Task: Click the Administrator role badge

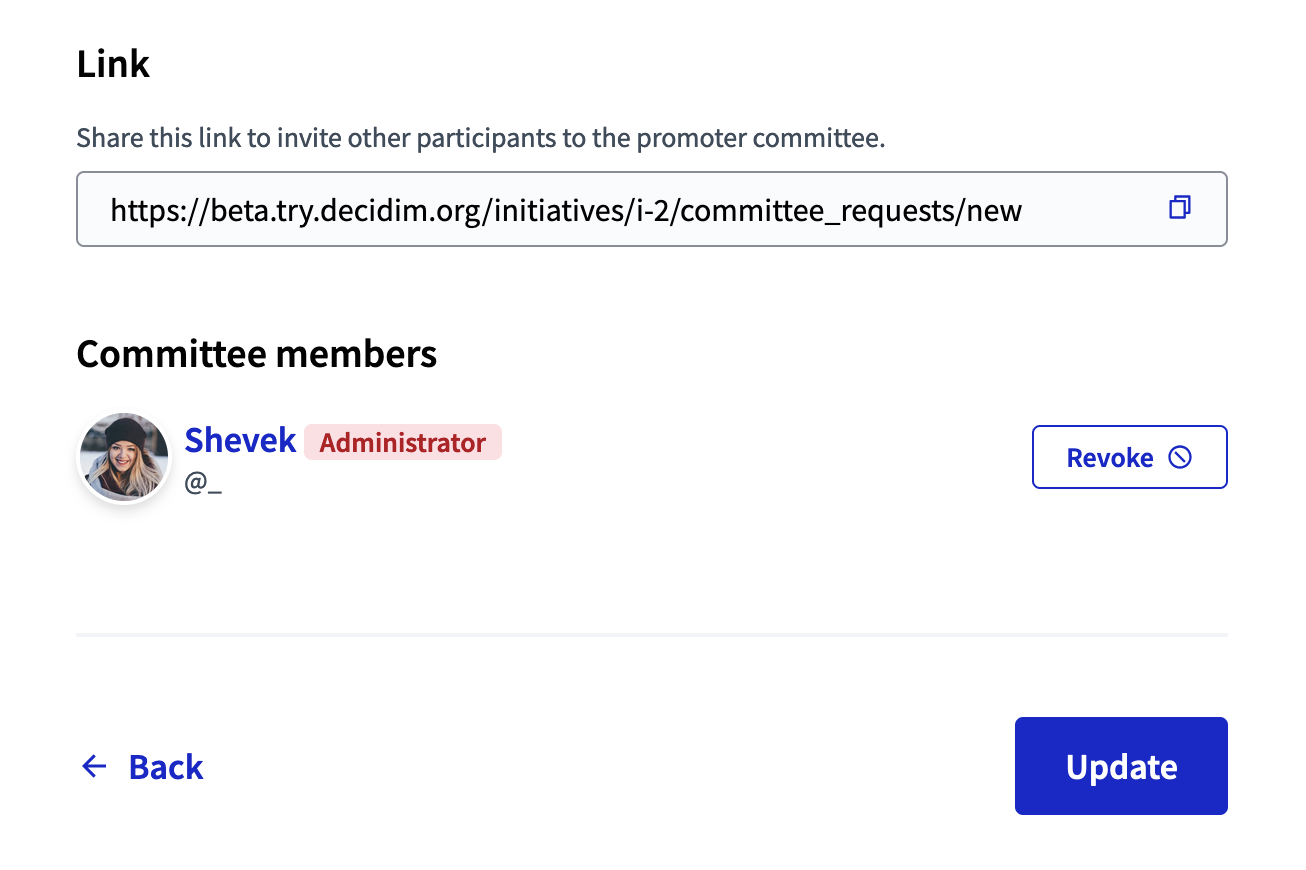Action: point(402,442)
